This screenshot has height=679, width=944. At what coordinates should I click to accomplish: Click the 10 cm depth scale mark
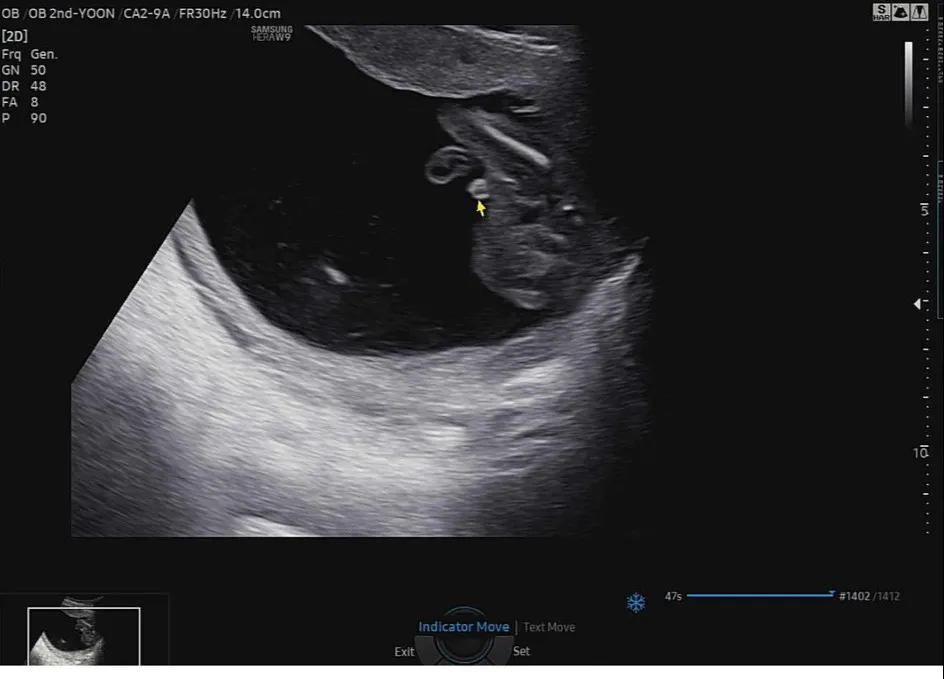(x=920, y=453)
